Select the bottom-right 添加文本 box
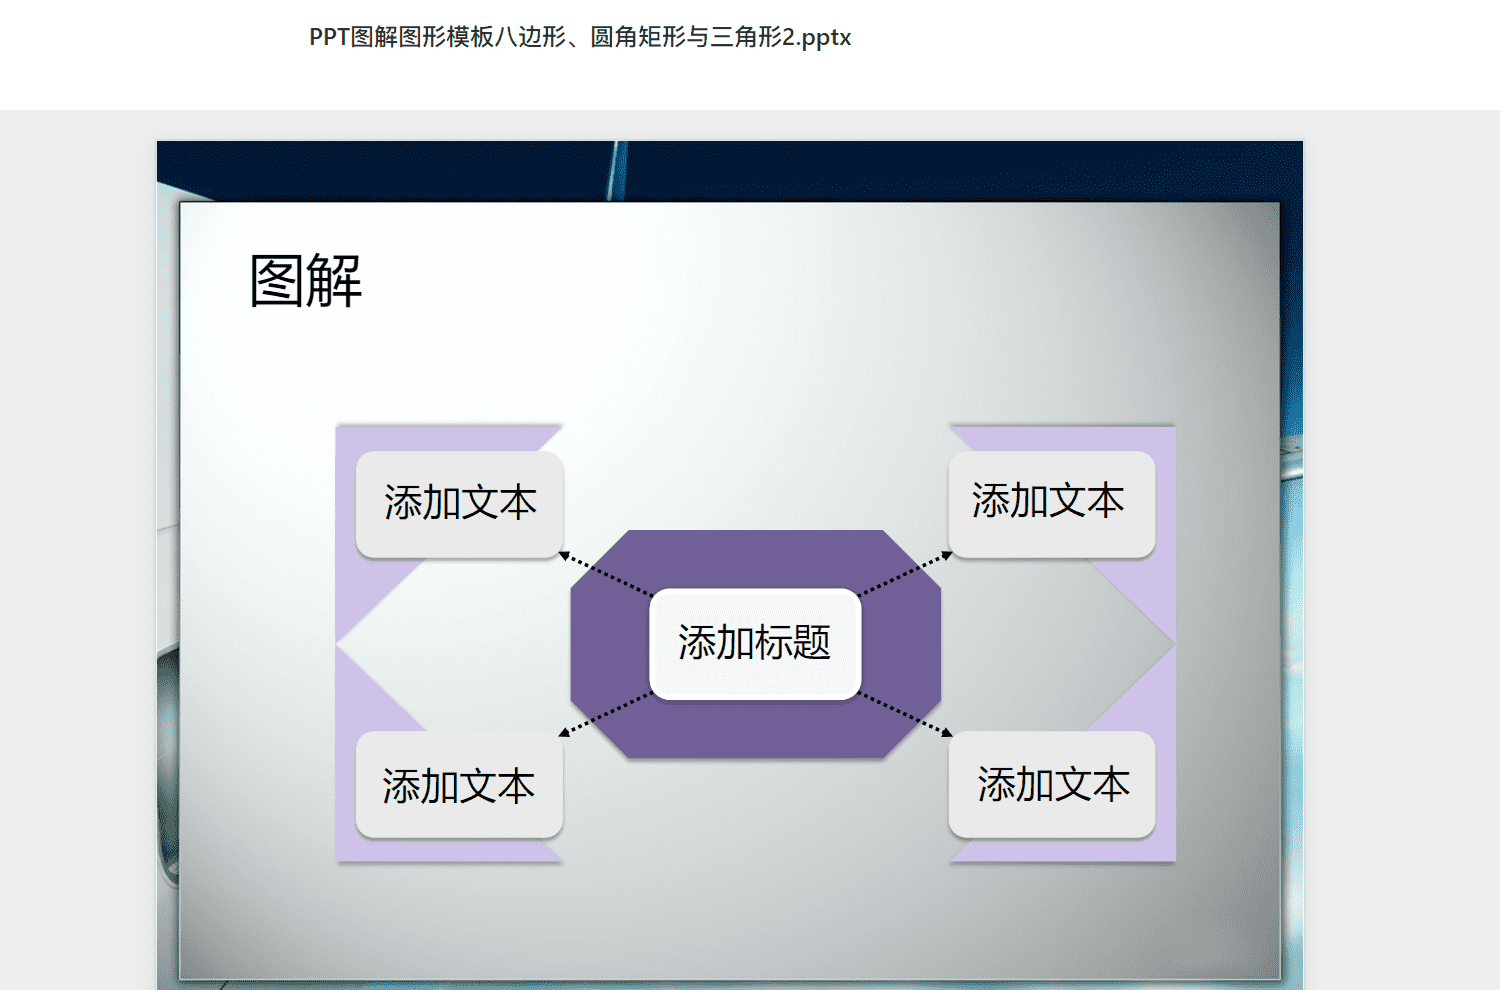Screen dimensions: 1500x990 click(x=1052, y=785)
